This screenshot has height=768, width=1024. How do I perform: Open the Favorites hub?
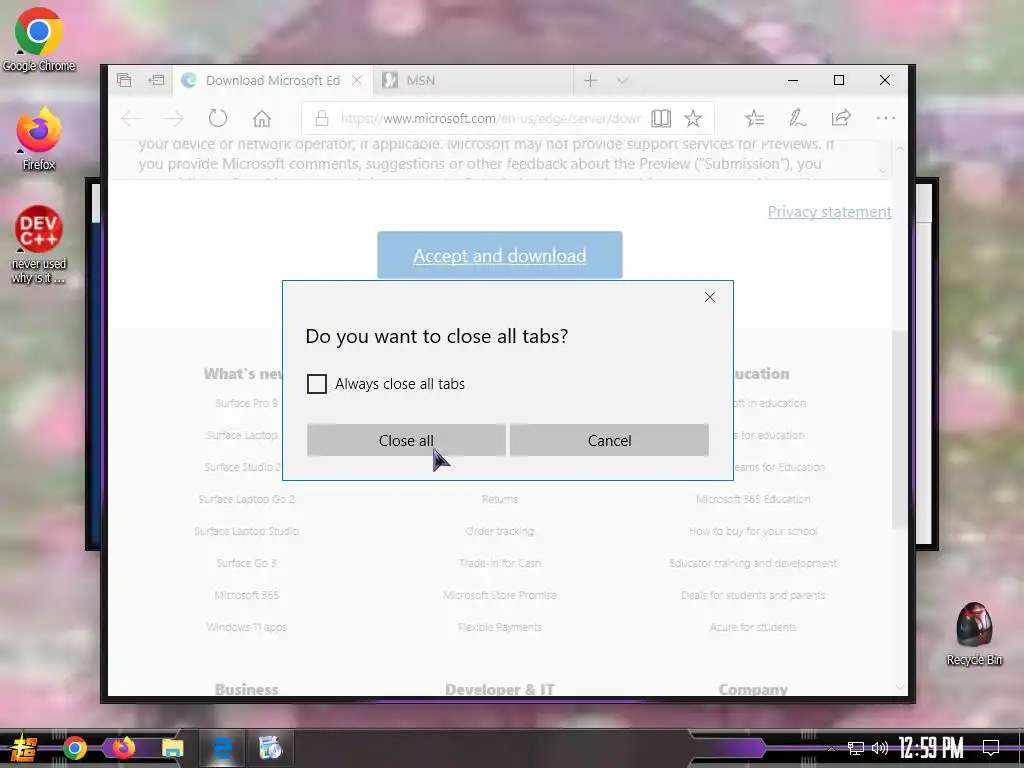click(x=754, y=118)
